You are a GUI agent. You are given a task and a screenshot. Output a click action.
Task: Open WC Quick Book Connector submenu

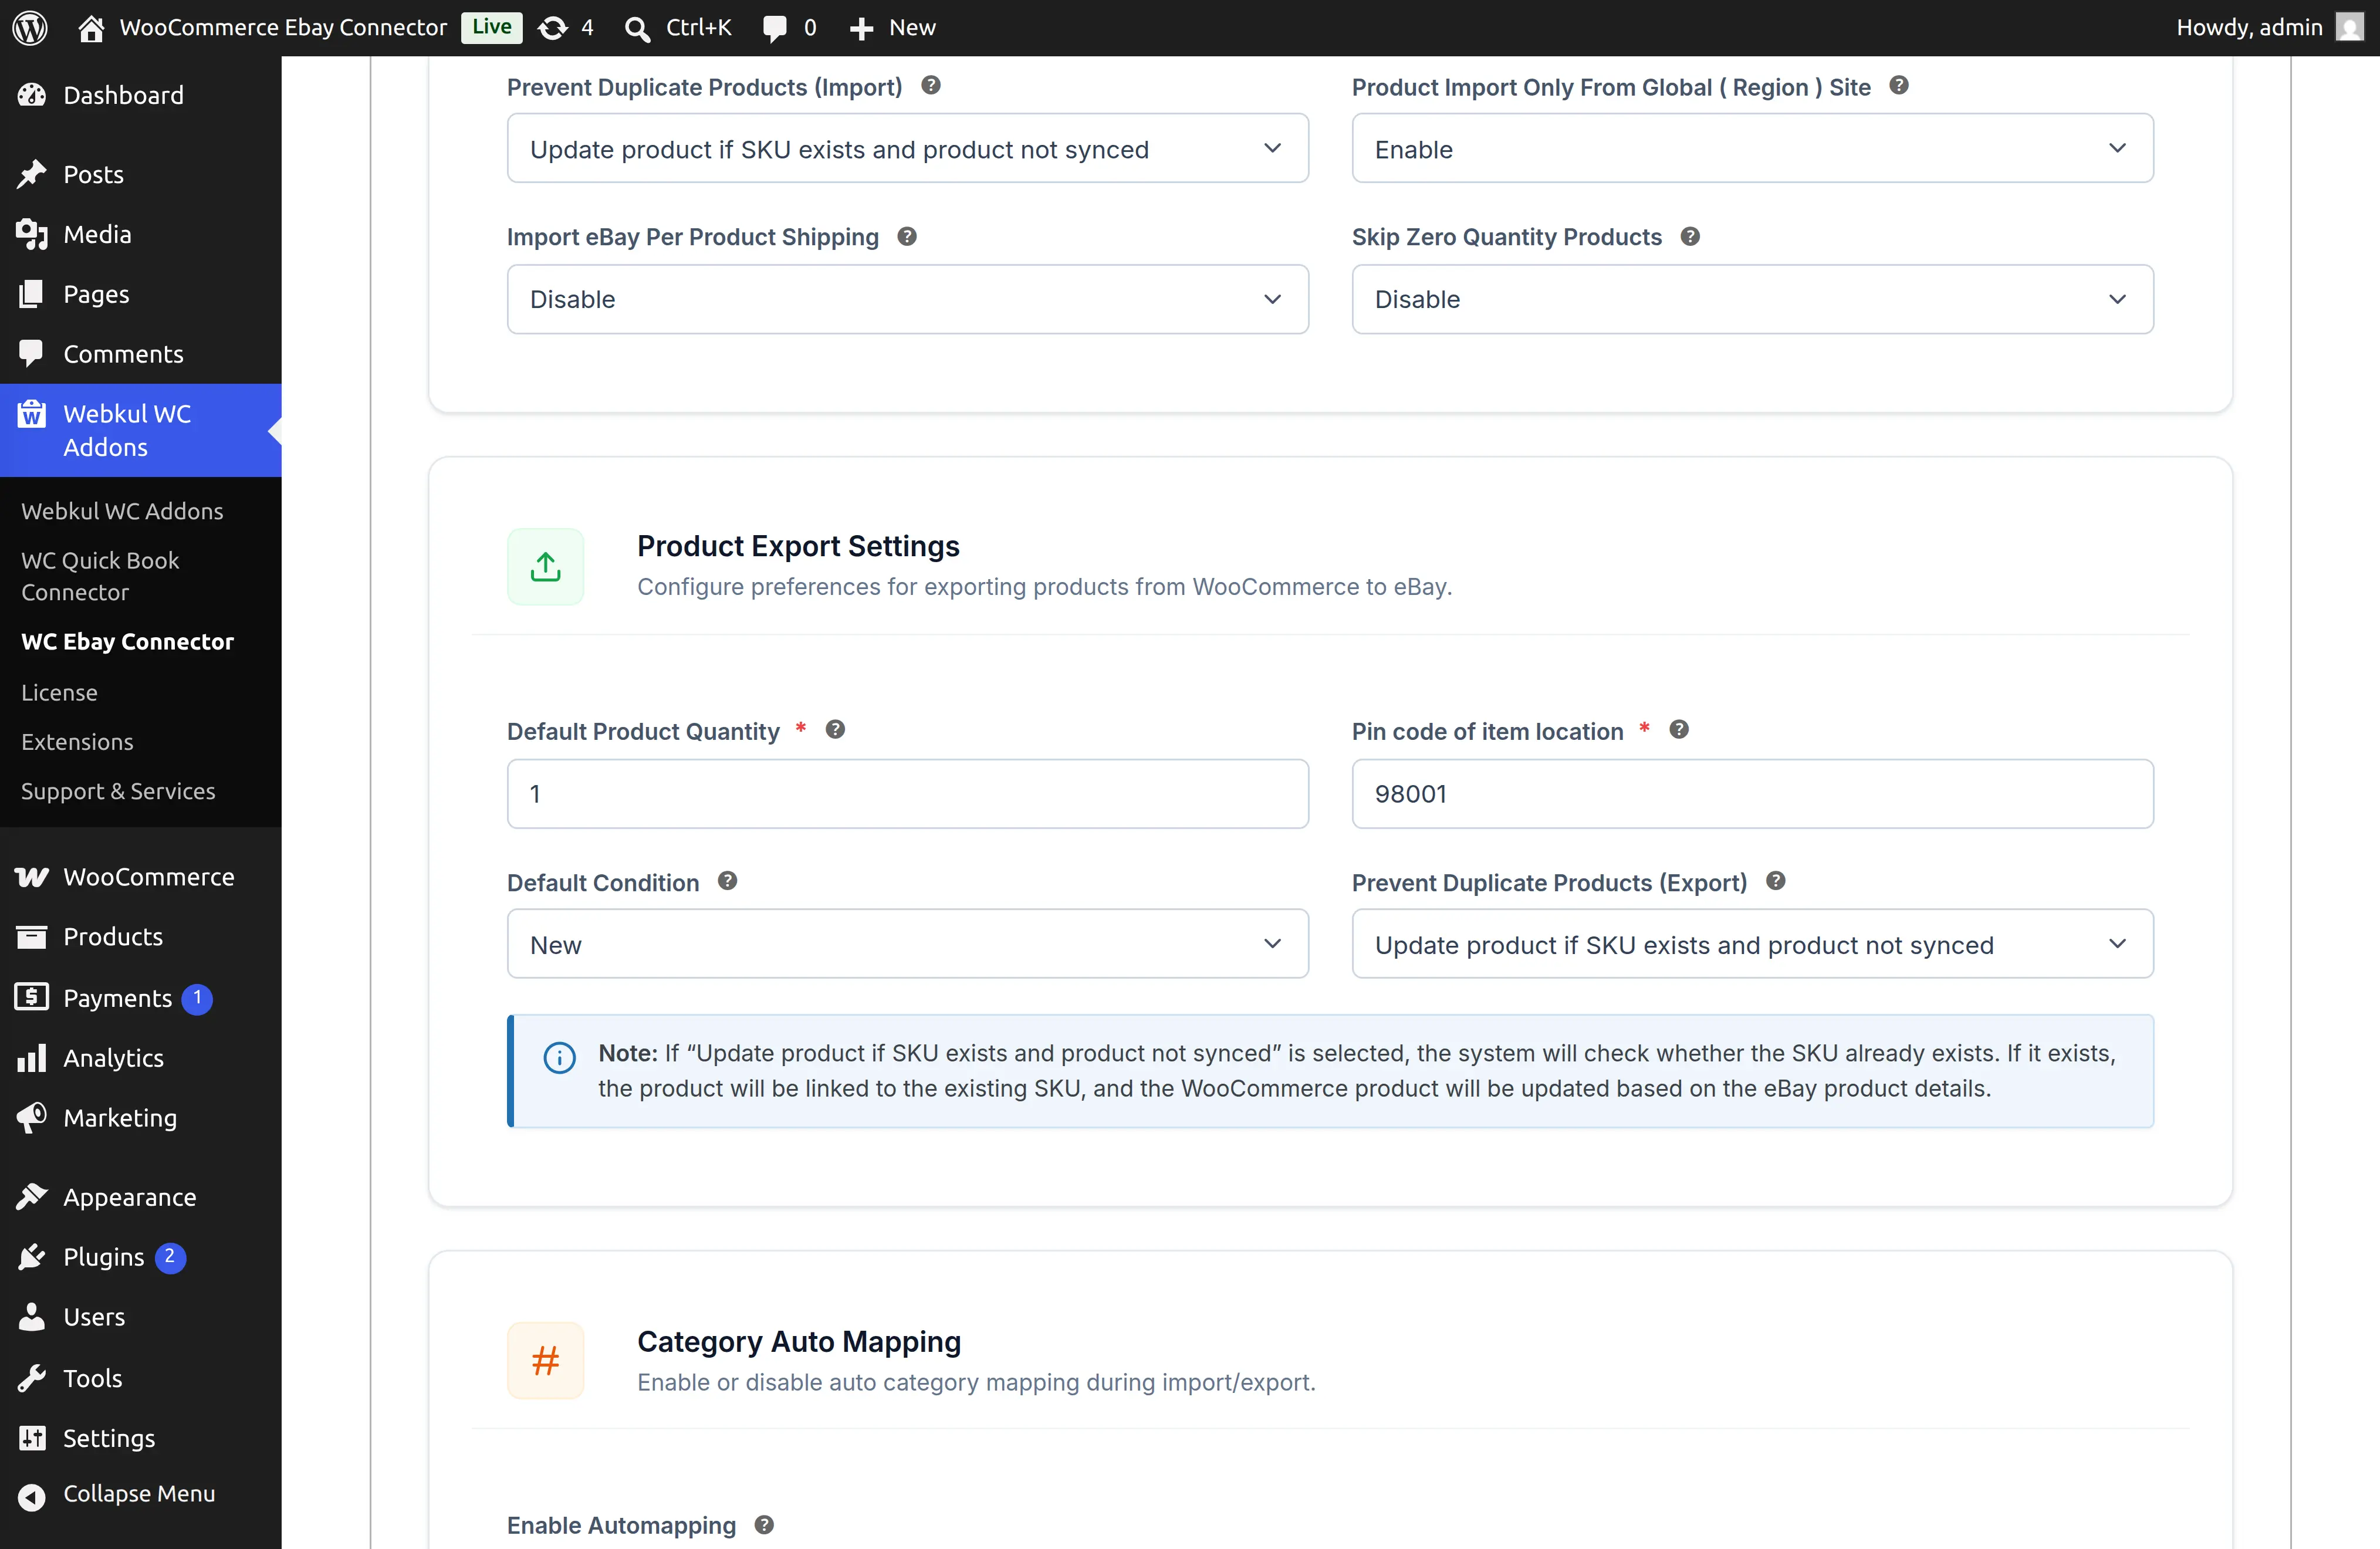click(x=100, y=576)
